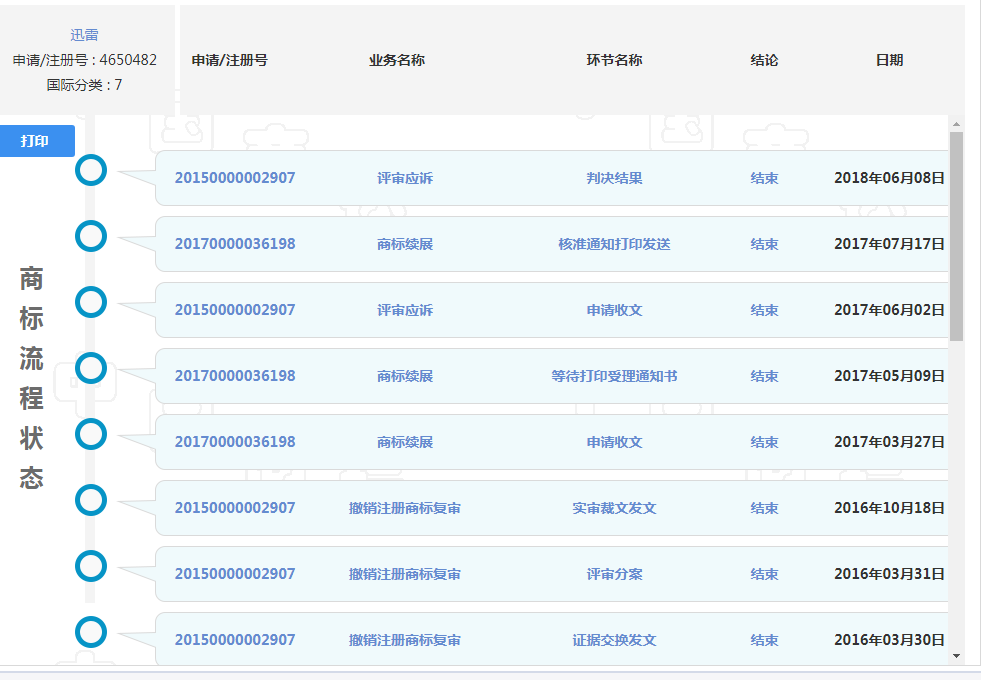This screenshot has width=983, height=680.
Task: Select the timeline circle for 核准通知打印发送
Action: click(91, 236)
